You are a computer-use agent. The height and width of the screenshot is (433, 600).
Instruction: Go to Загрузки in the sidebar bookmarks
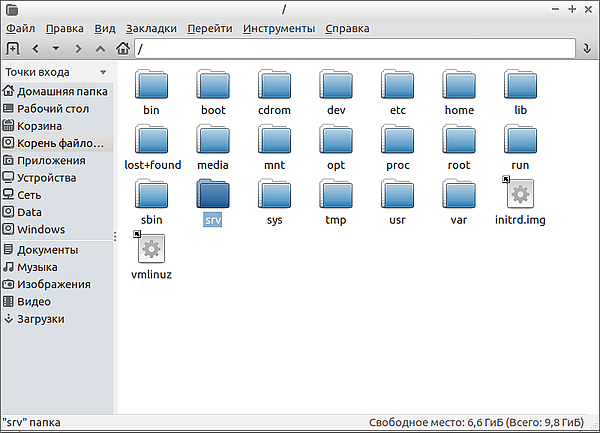pyautogui.click(x=40, y=319)
